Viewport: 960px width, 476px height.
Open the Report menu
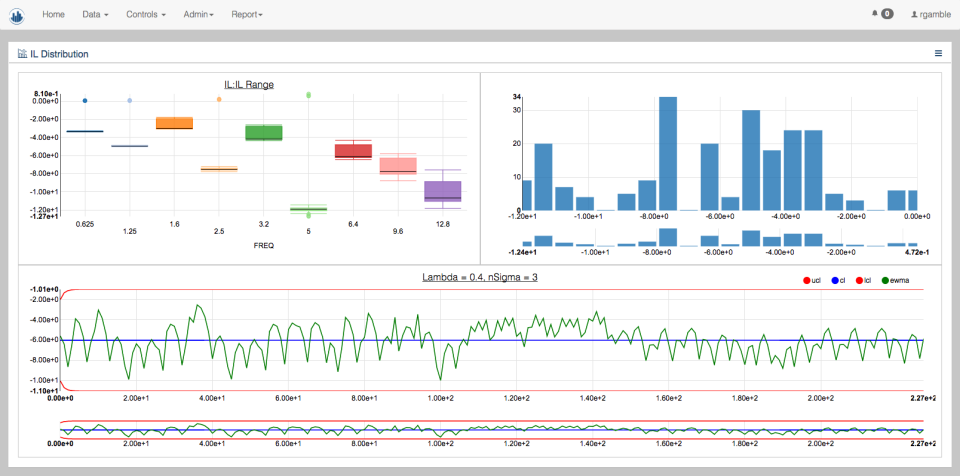[247, 15]
